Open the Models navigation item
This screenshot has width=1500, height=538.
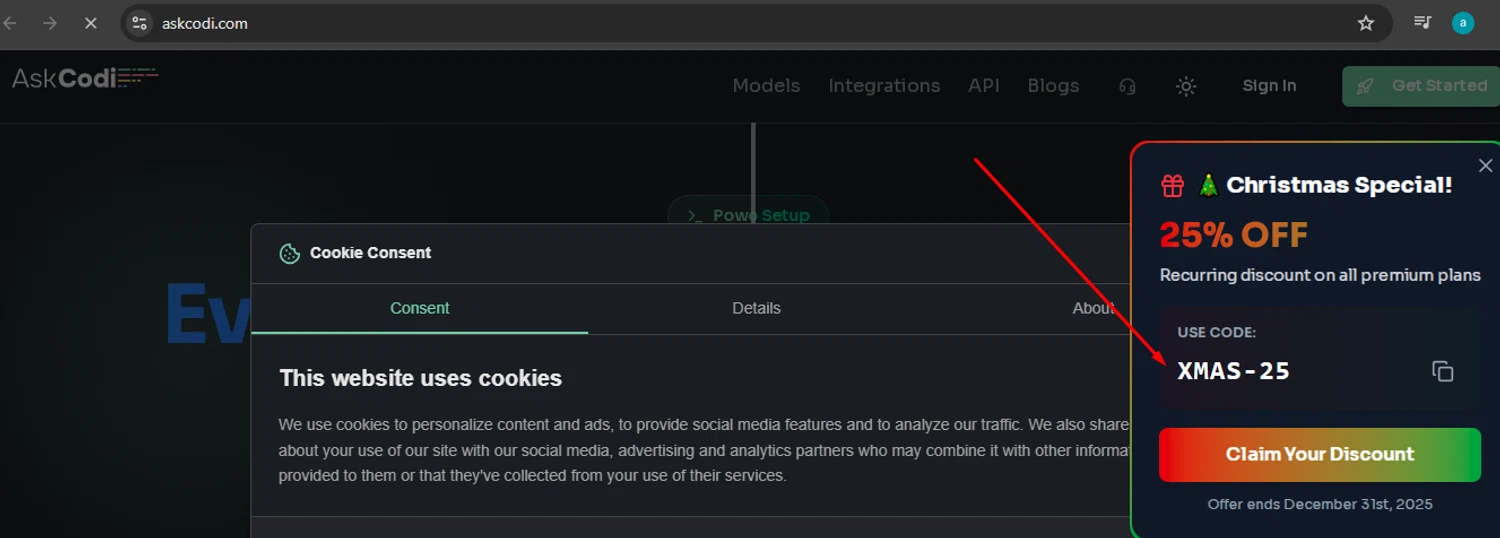pyautogui.click(x=766, y=86)
